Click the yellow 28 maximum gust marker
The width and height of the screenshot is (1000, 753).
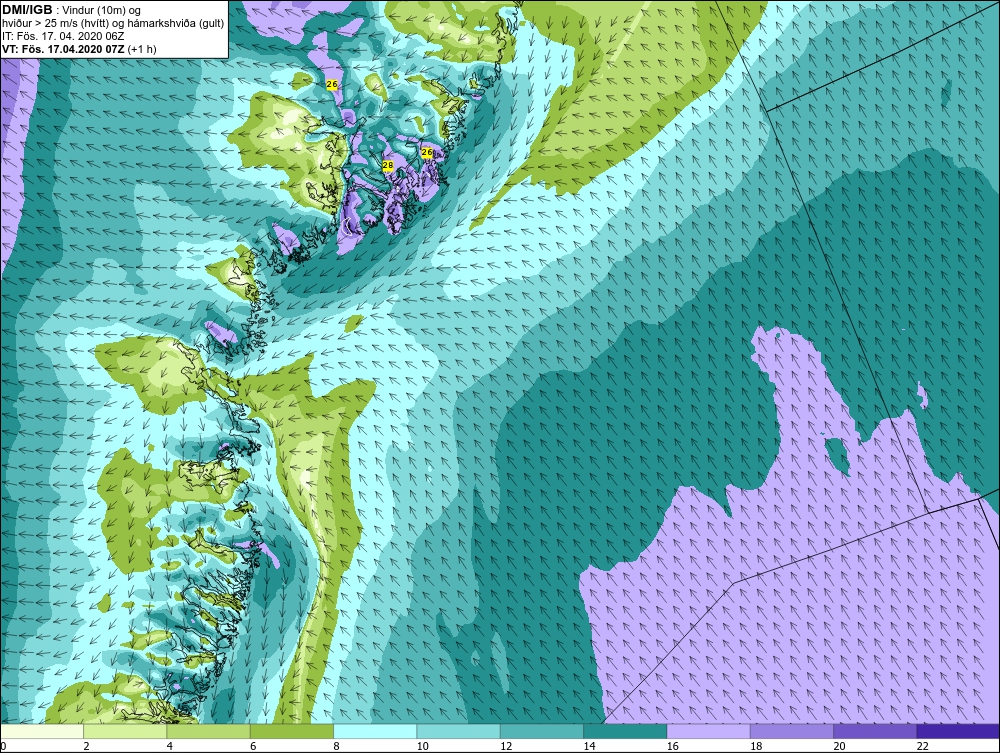[388, 166]
